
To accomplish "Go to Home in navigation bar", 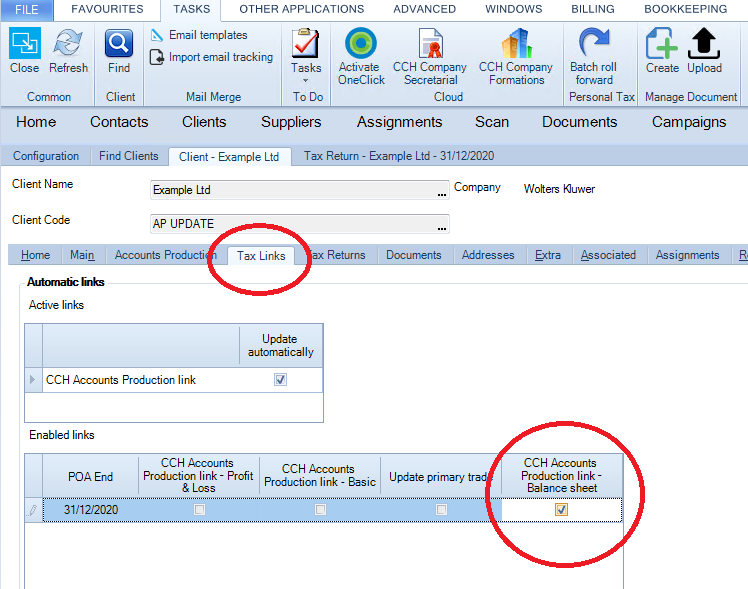I will coord(36,122).
